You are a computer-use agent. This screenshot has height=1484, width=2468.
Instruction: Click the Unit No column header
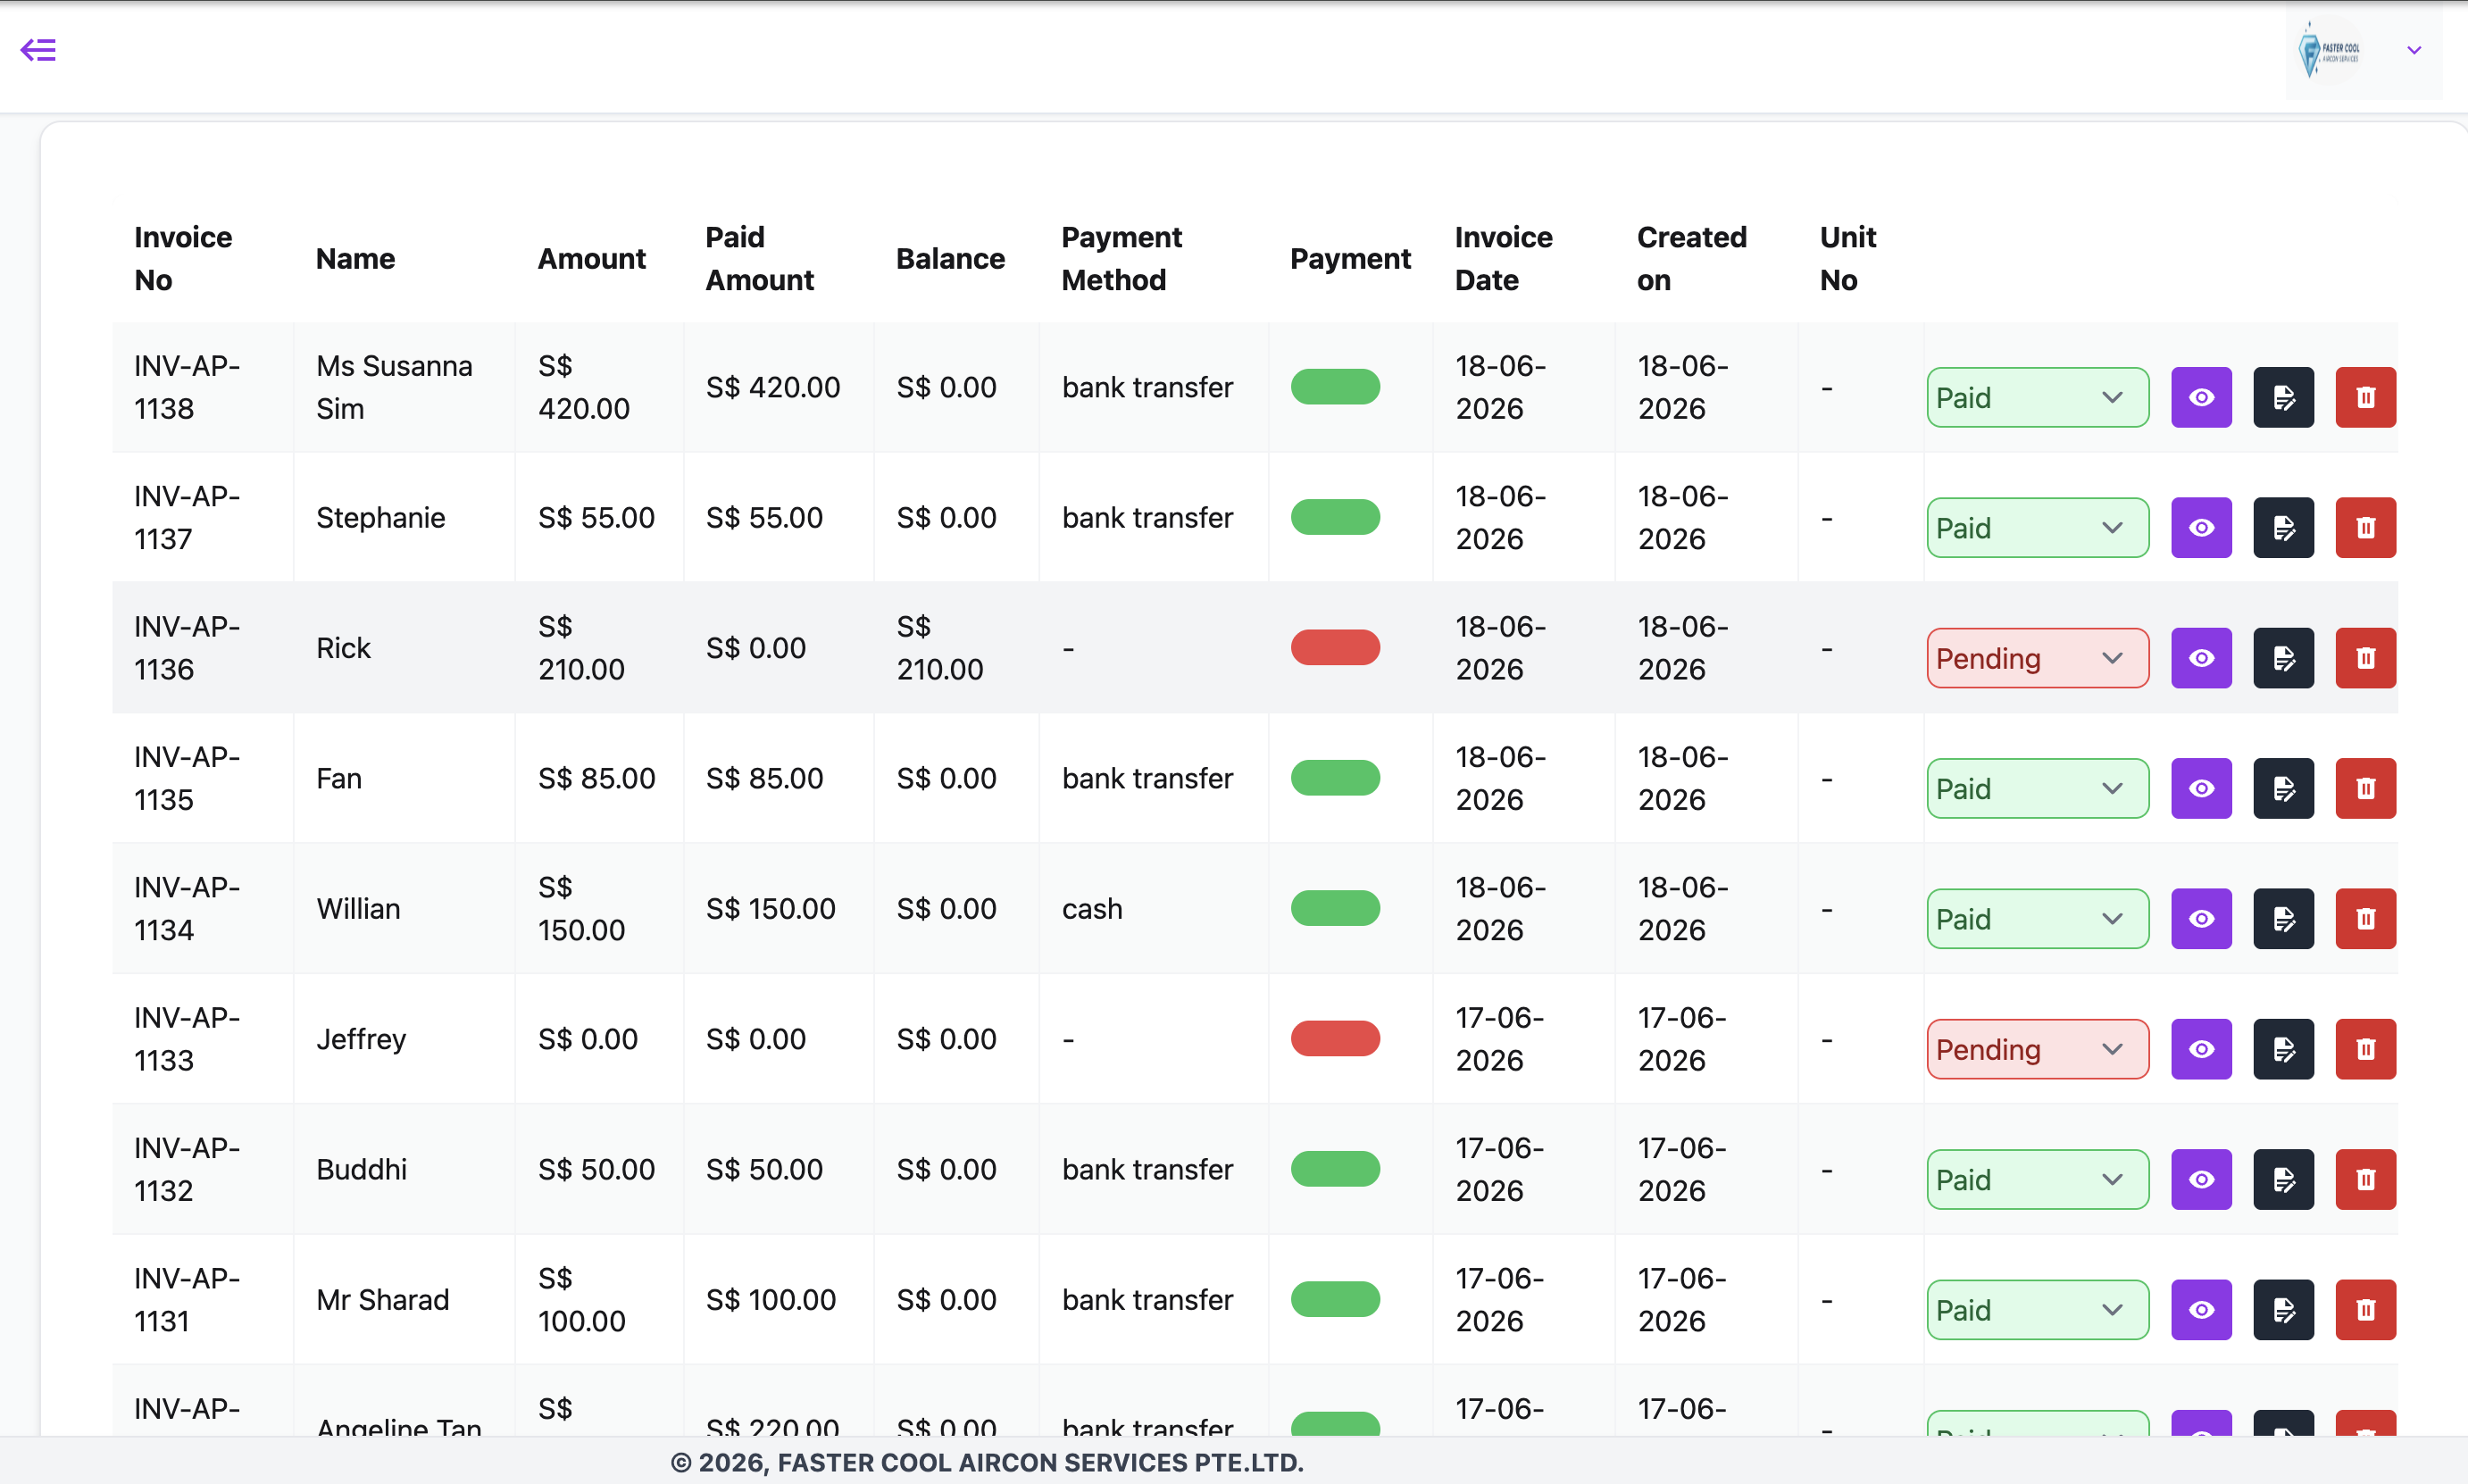pyautogui.click(x=1847, y=258)
